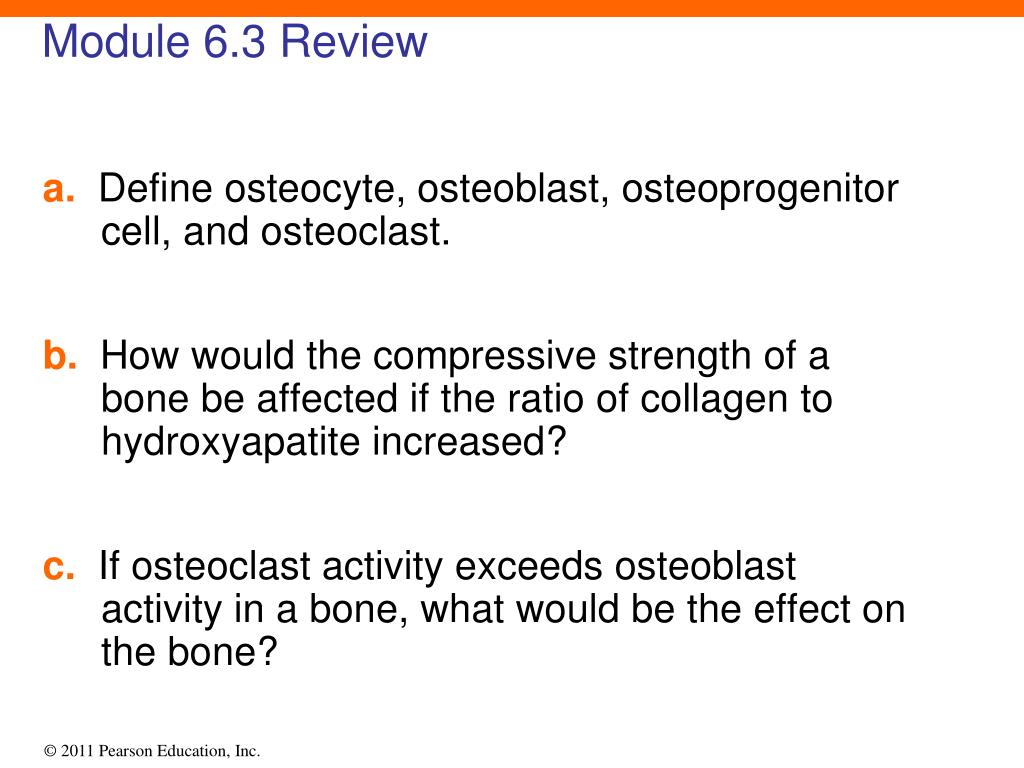
Task: Click the "© 2011 Pearson Education, Inc." copyright text
Action: [152, 751]
